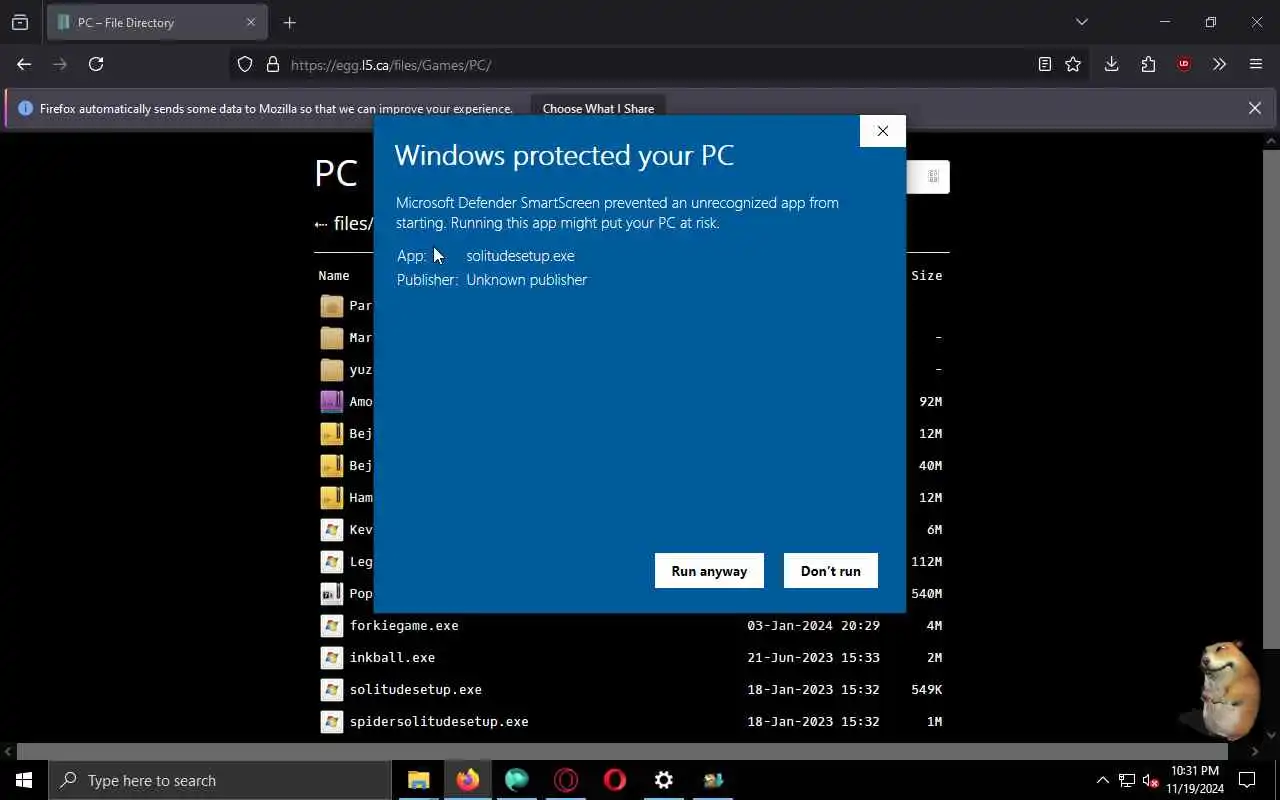Open Settings gear in taskbar
This screenshot has height=800, width=1280.
[664, 780]
